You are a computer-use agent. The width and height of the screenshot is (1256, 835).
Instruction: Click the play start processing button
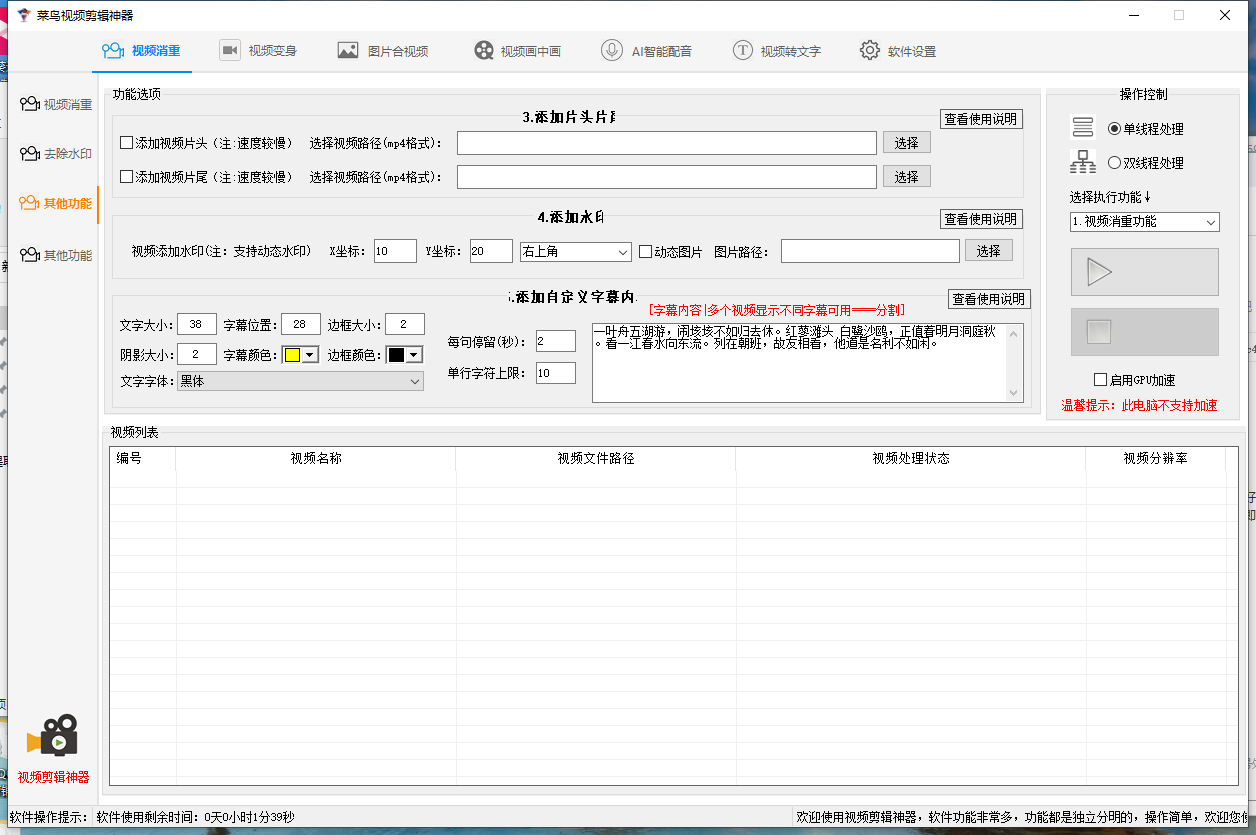[1144, 272]
